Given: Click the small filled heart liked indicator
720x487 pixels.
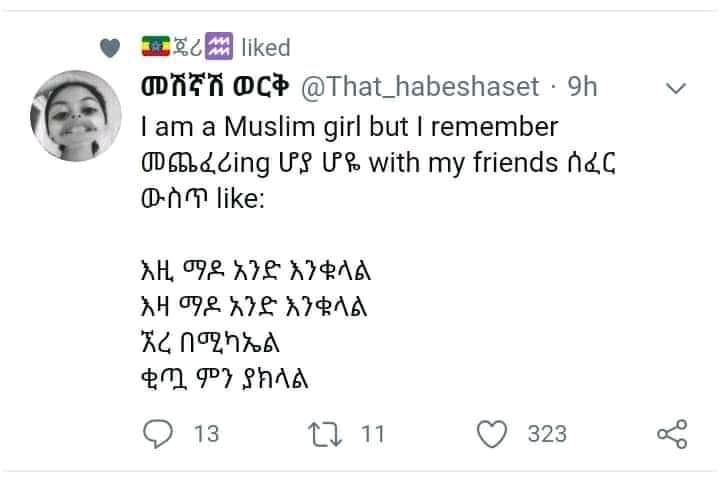Looking at the screenshot, I should (110, 48).
